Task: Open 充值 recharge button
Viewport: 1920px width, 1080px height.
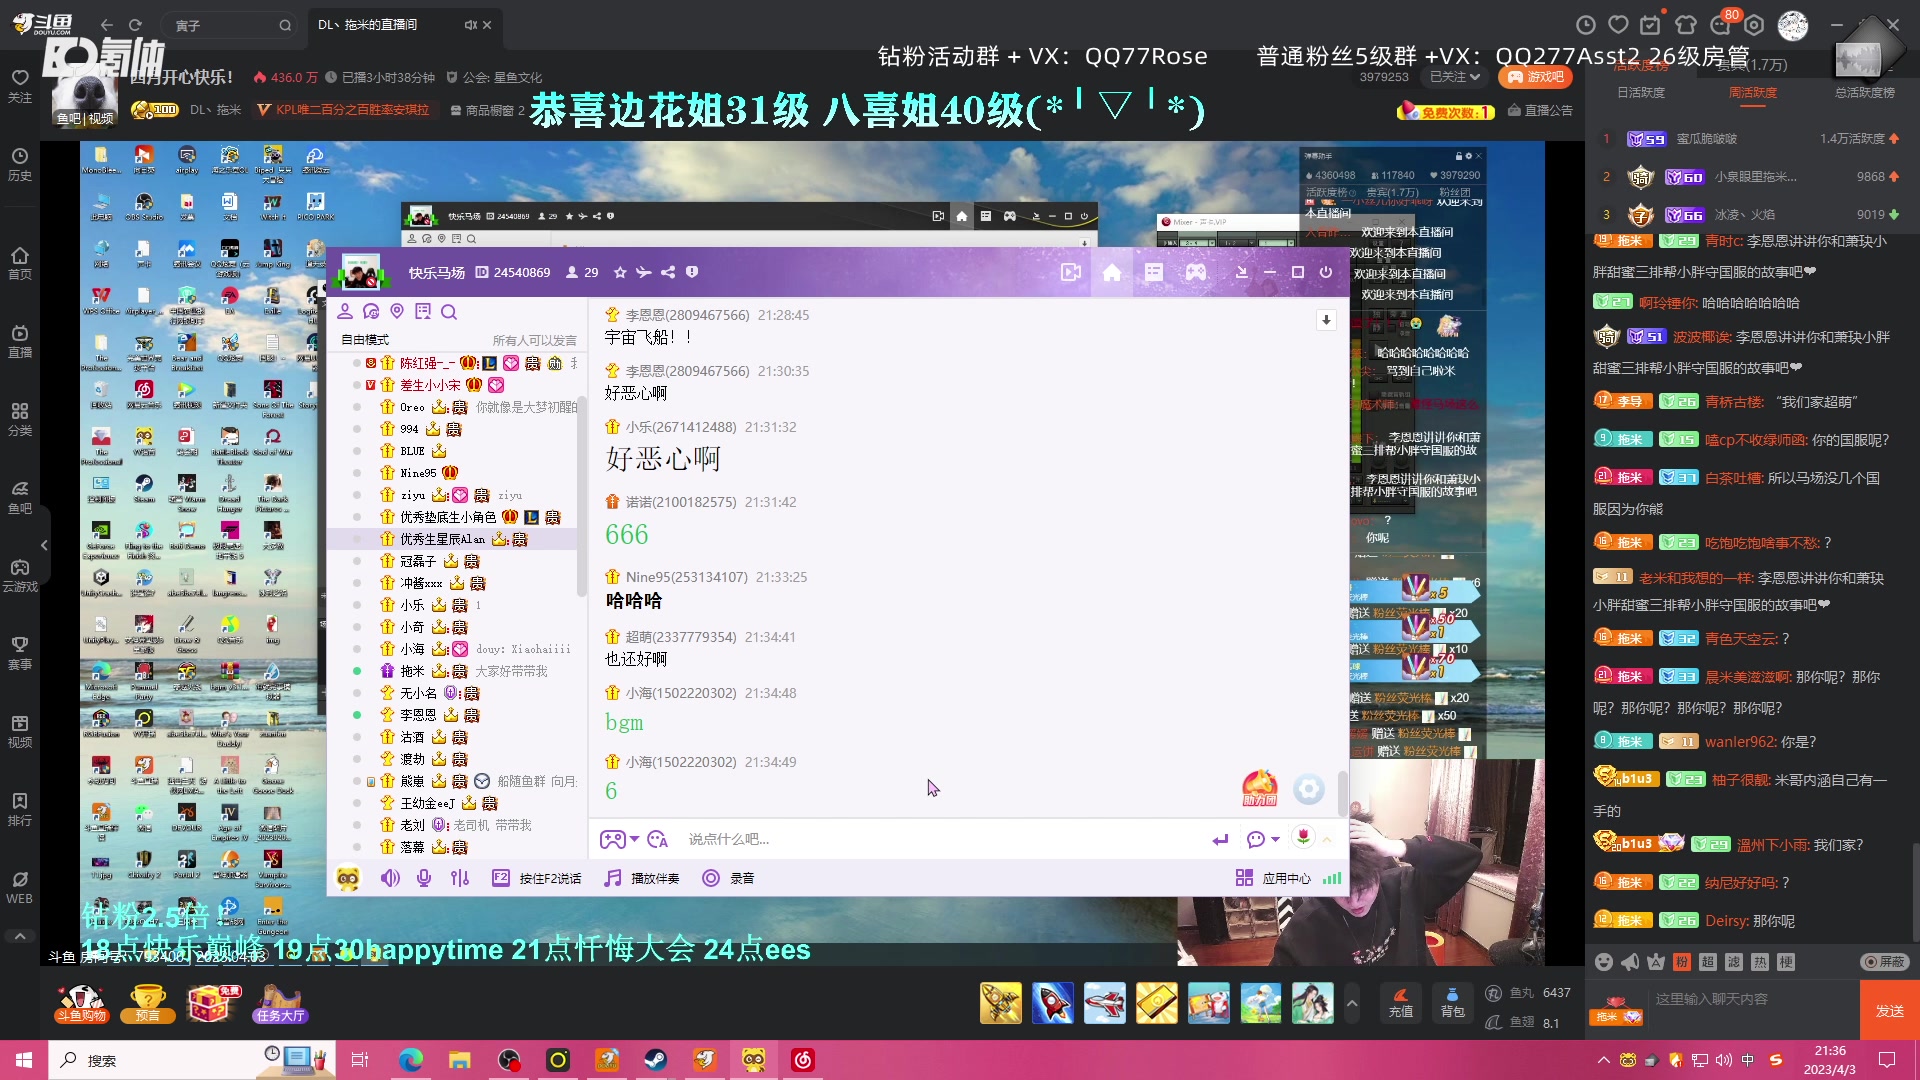Action: click(1401, 1003)
